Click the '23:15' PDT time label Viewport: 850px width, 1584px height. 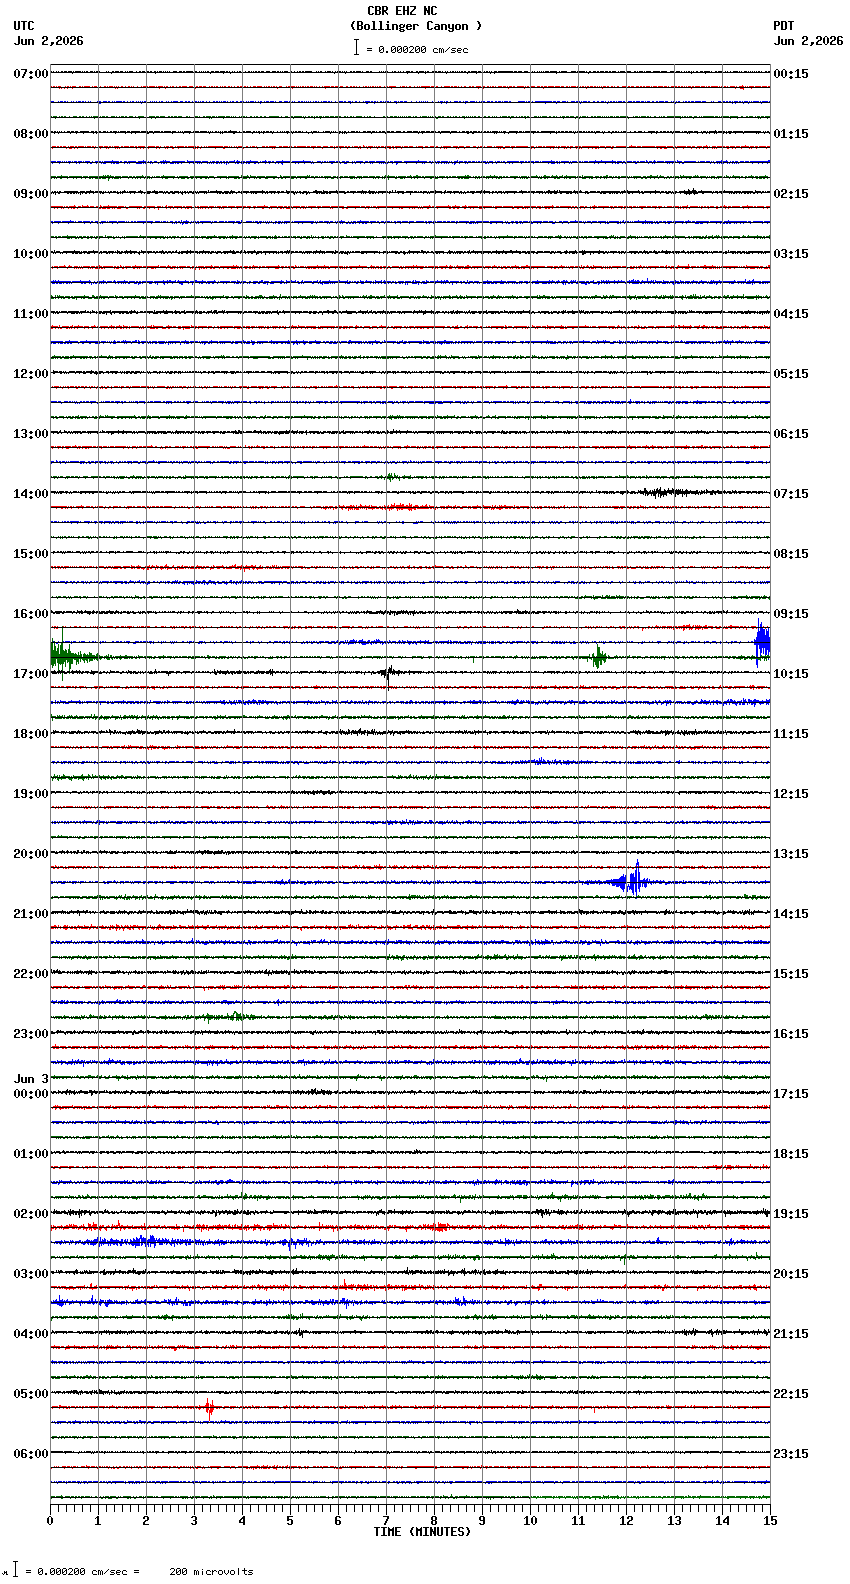791,1454
